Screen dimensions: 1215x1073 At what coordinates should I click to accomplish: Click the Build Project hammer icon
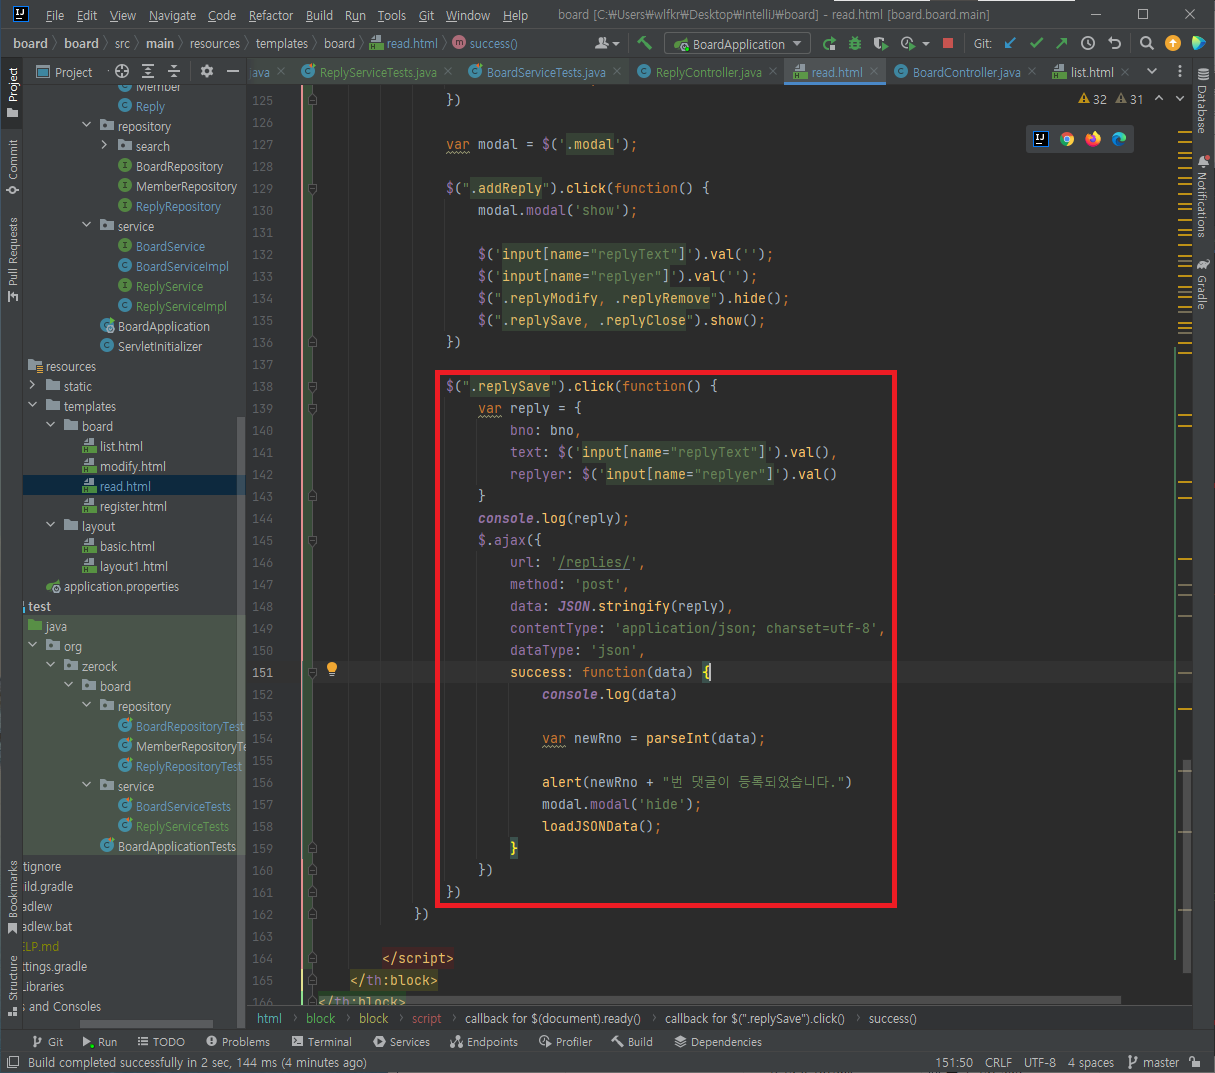pos(644,43)
